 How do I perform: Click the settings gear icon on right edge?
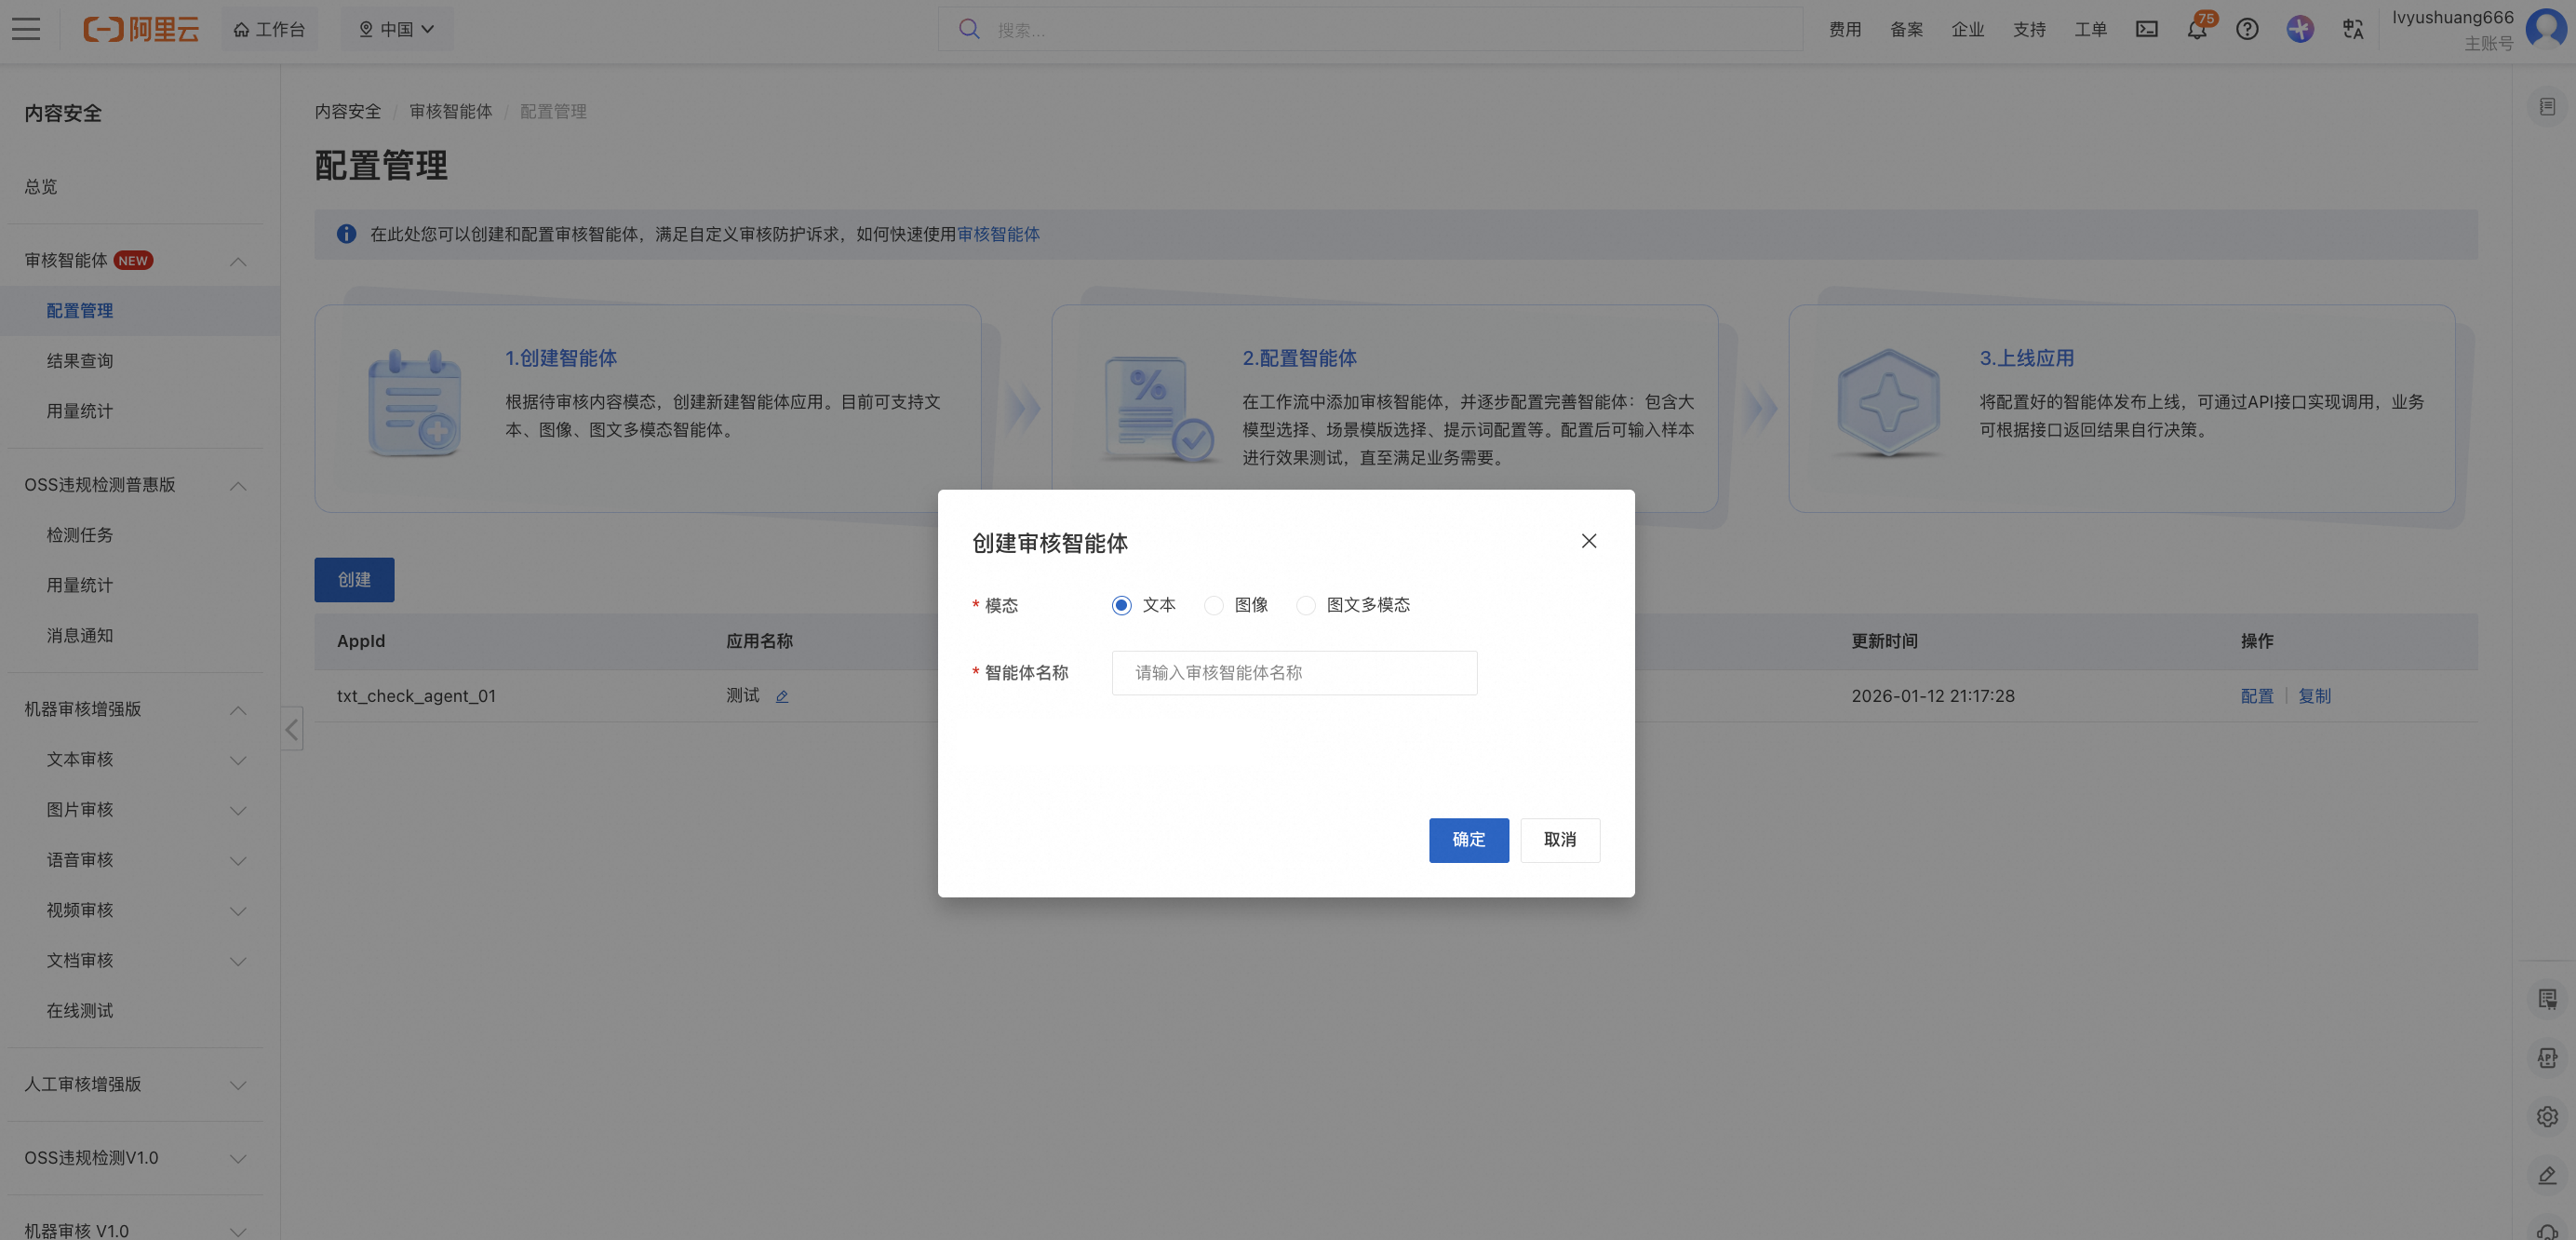[x=2546, y=1117]
